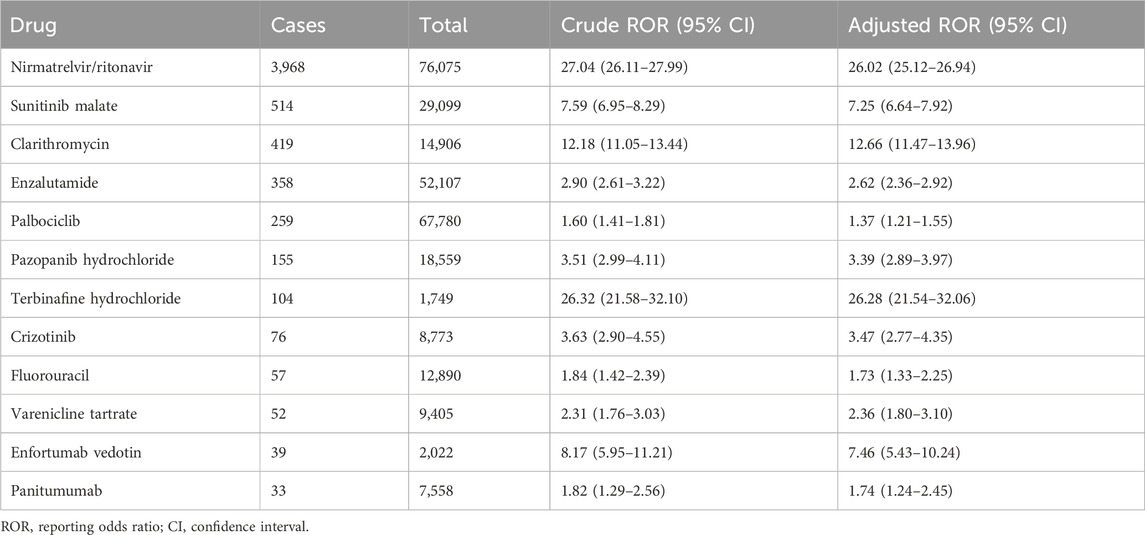Click the Fluorouracil cases value 57
This screenshot has width=1145, height=535.
click(x=280, y=375)
